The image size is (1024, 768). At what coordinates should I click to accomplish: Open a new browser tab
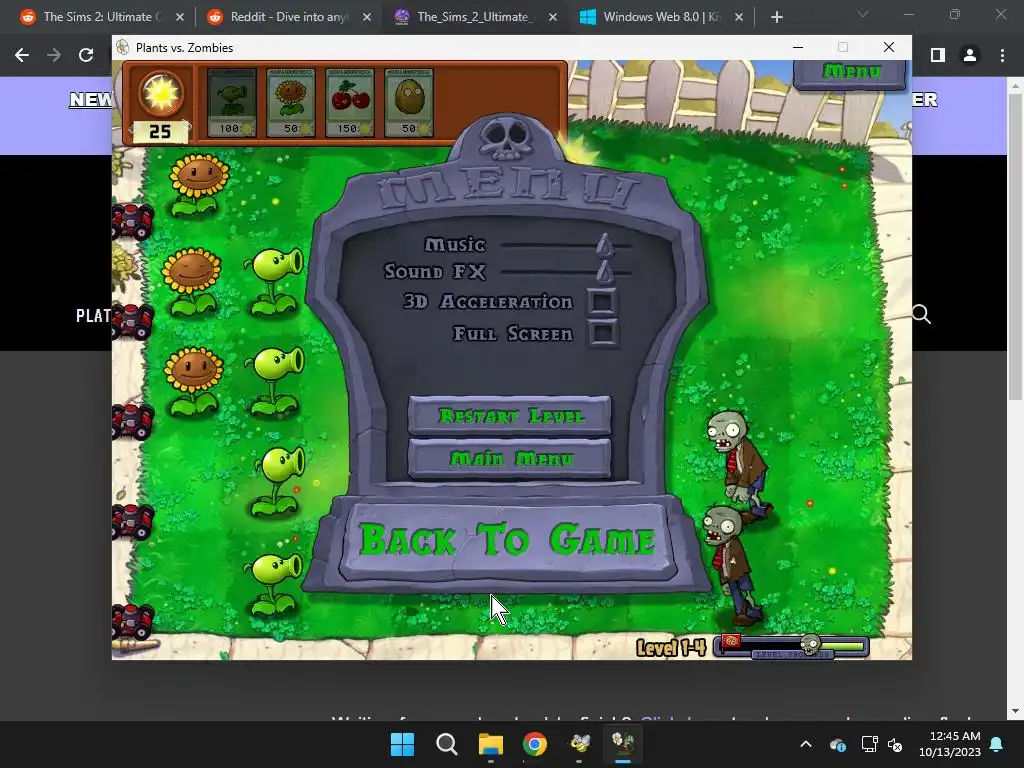click(776, 17)
